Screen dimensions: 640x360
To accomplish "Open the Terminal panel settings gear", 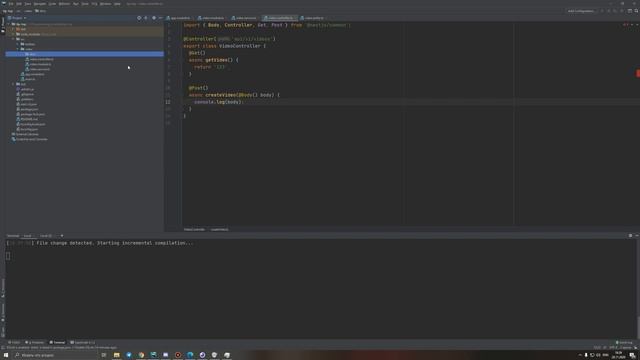I will (x=630, y=236).
